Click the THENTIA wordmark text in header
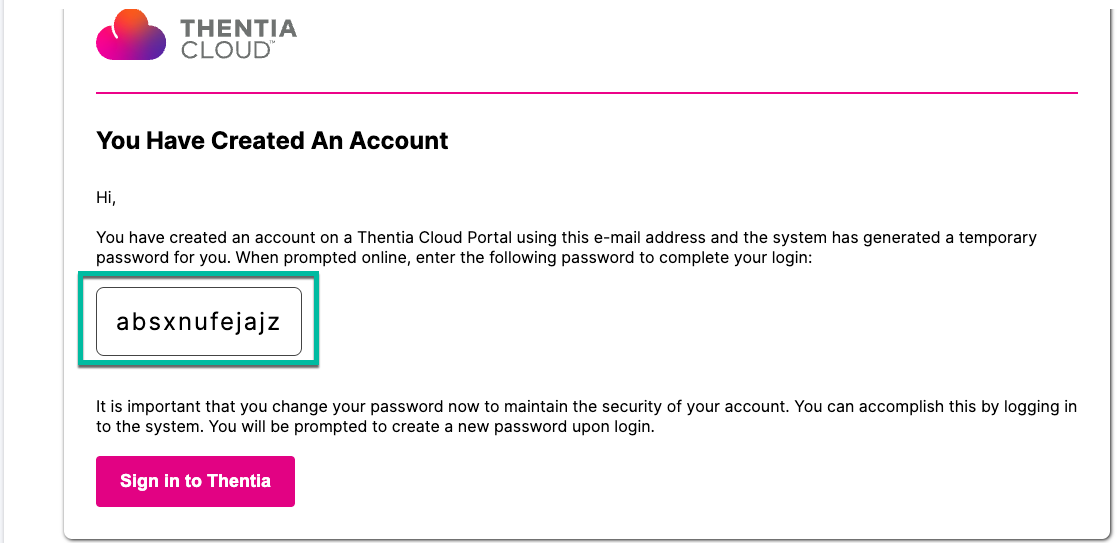This screenshot has width=1117, height=543. click(239, 29)
